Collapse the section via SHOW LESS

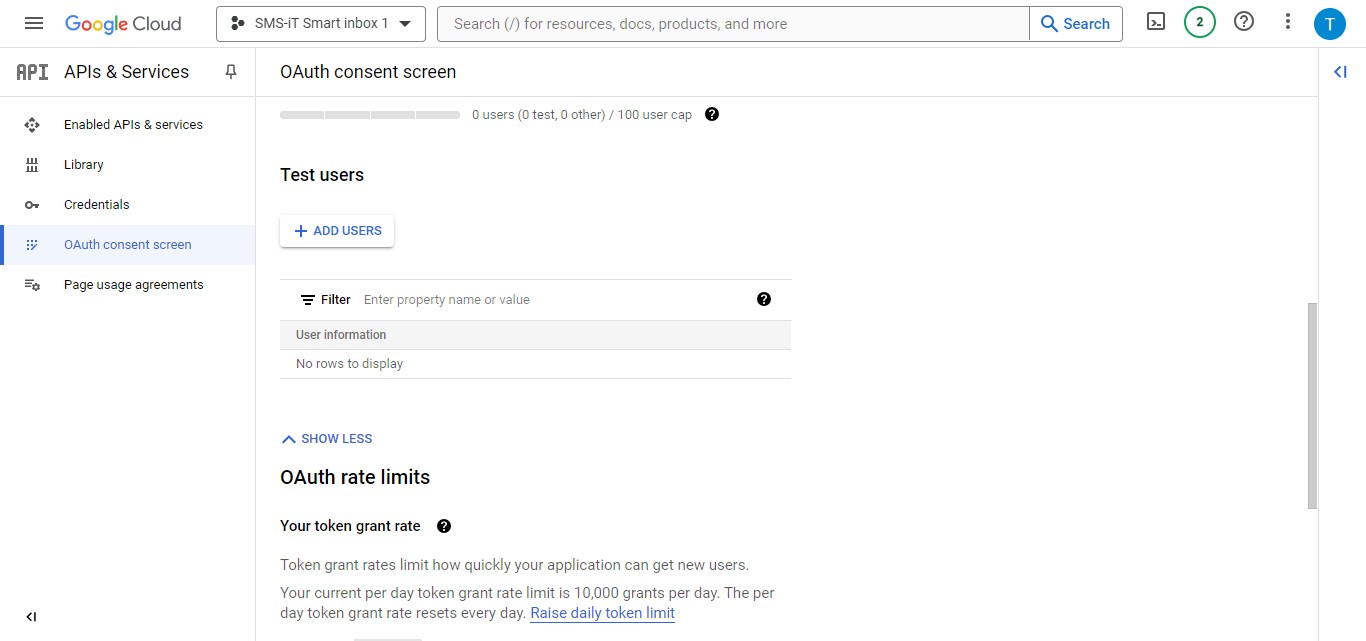click(327, 438)
